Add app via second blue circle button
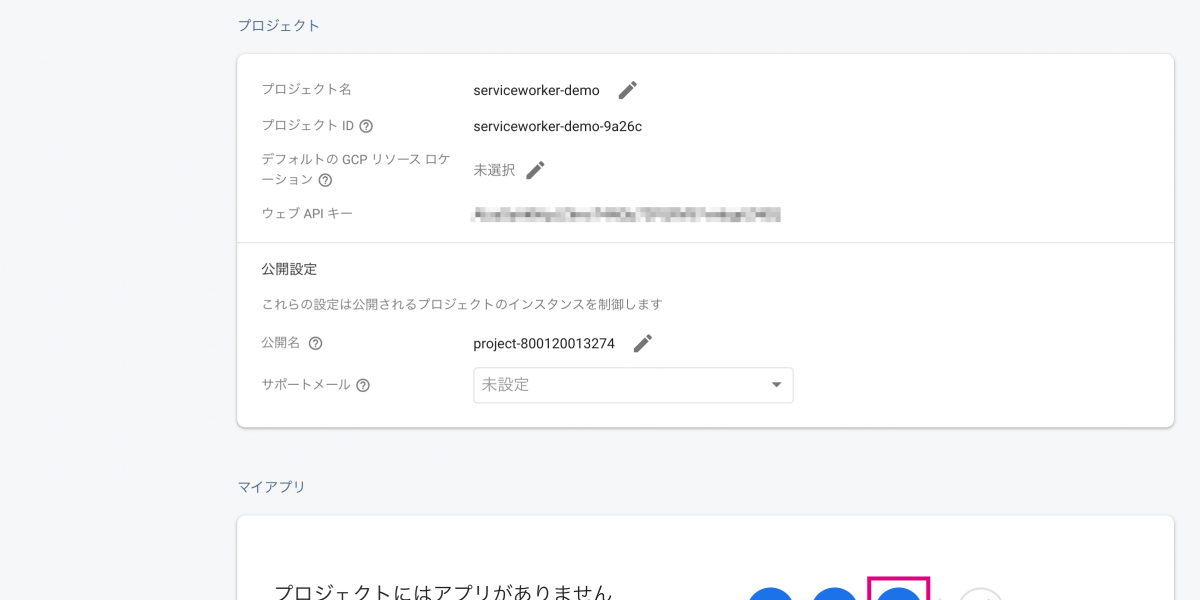 pyautogui.click(x=834, y=594)
